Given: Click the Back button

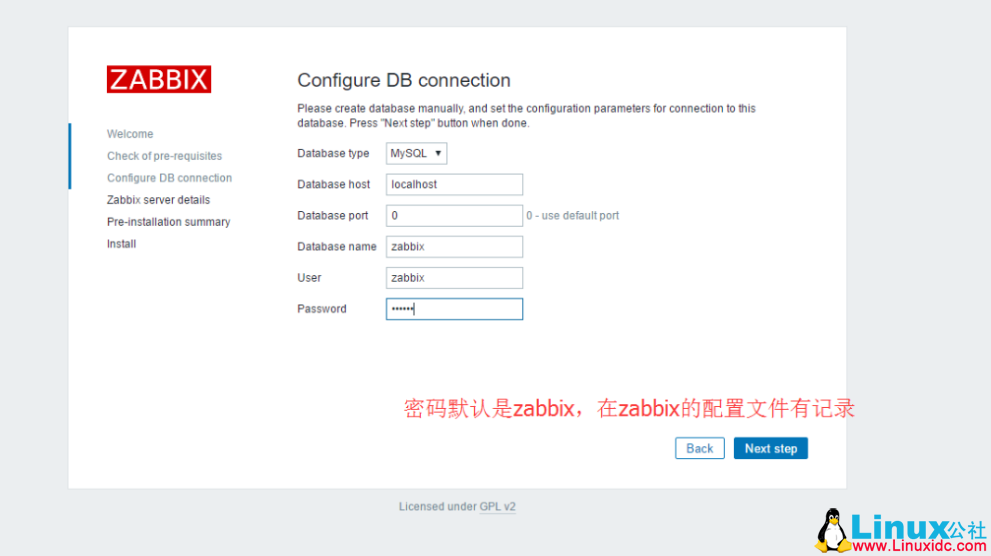Looking at the screenshot, I should (x=700, y=449).
